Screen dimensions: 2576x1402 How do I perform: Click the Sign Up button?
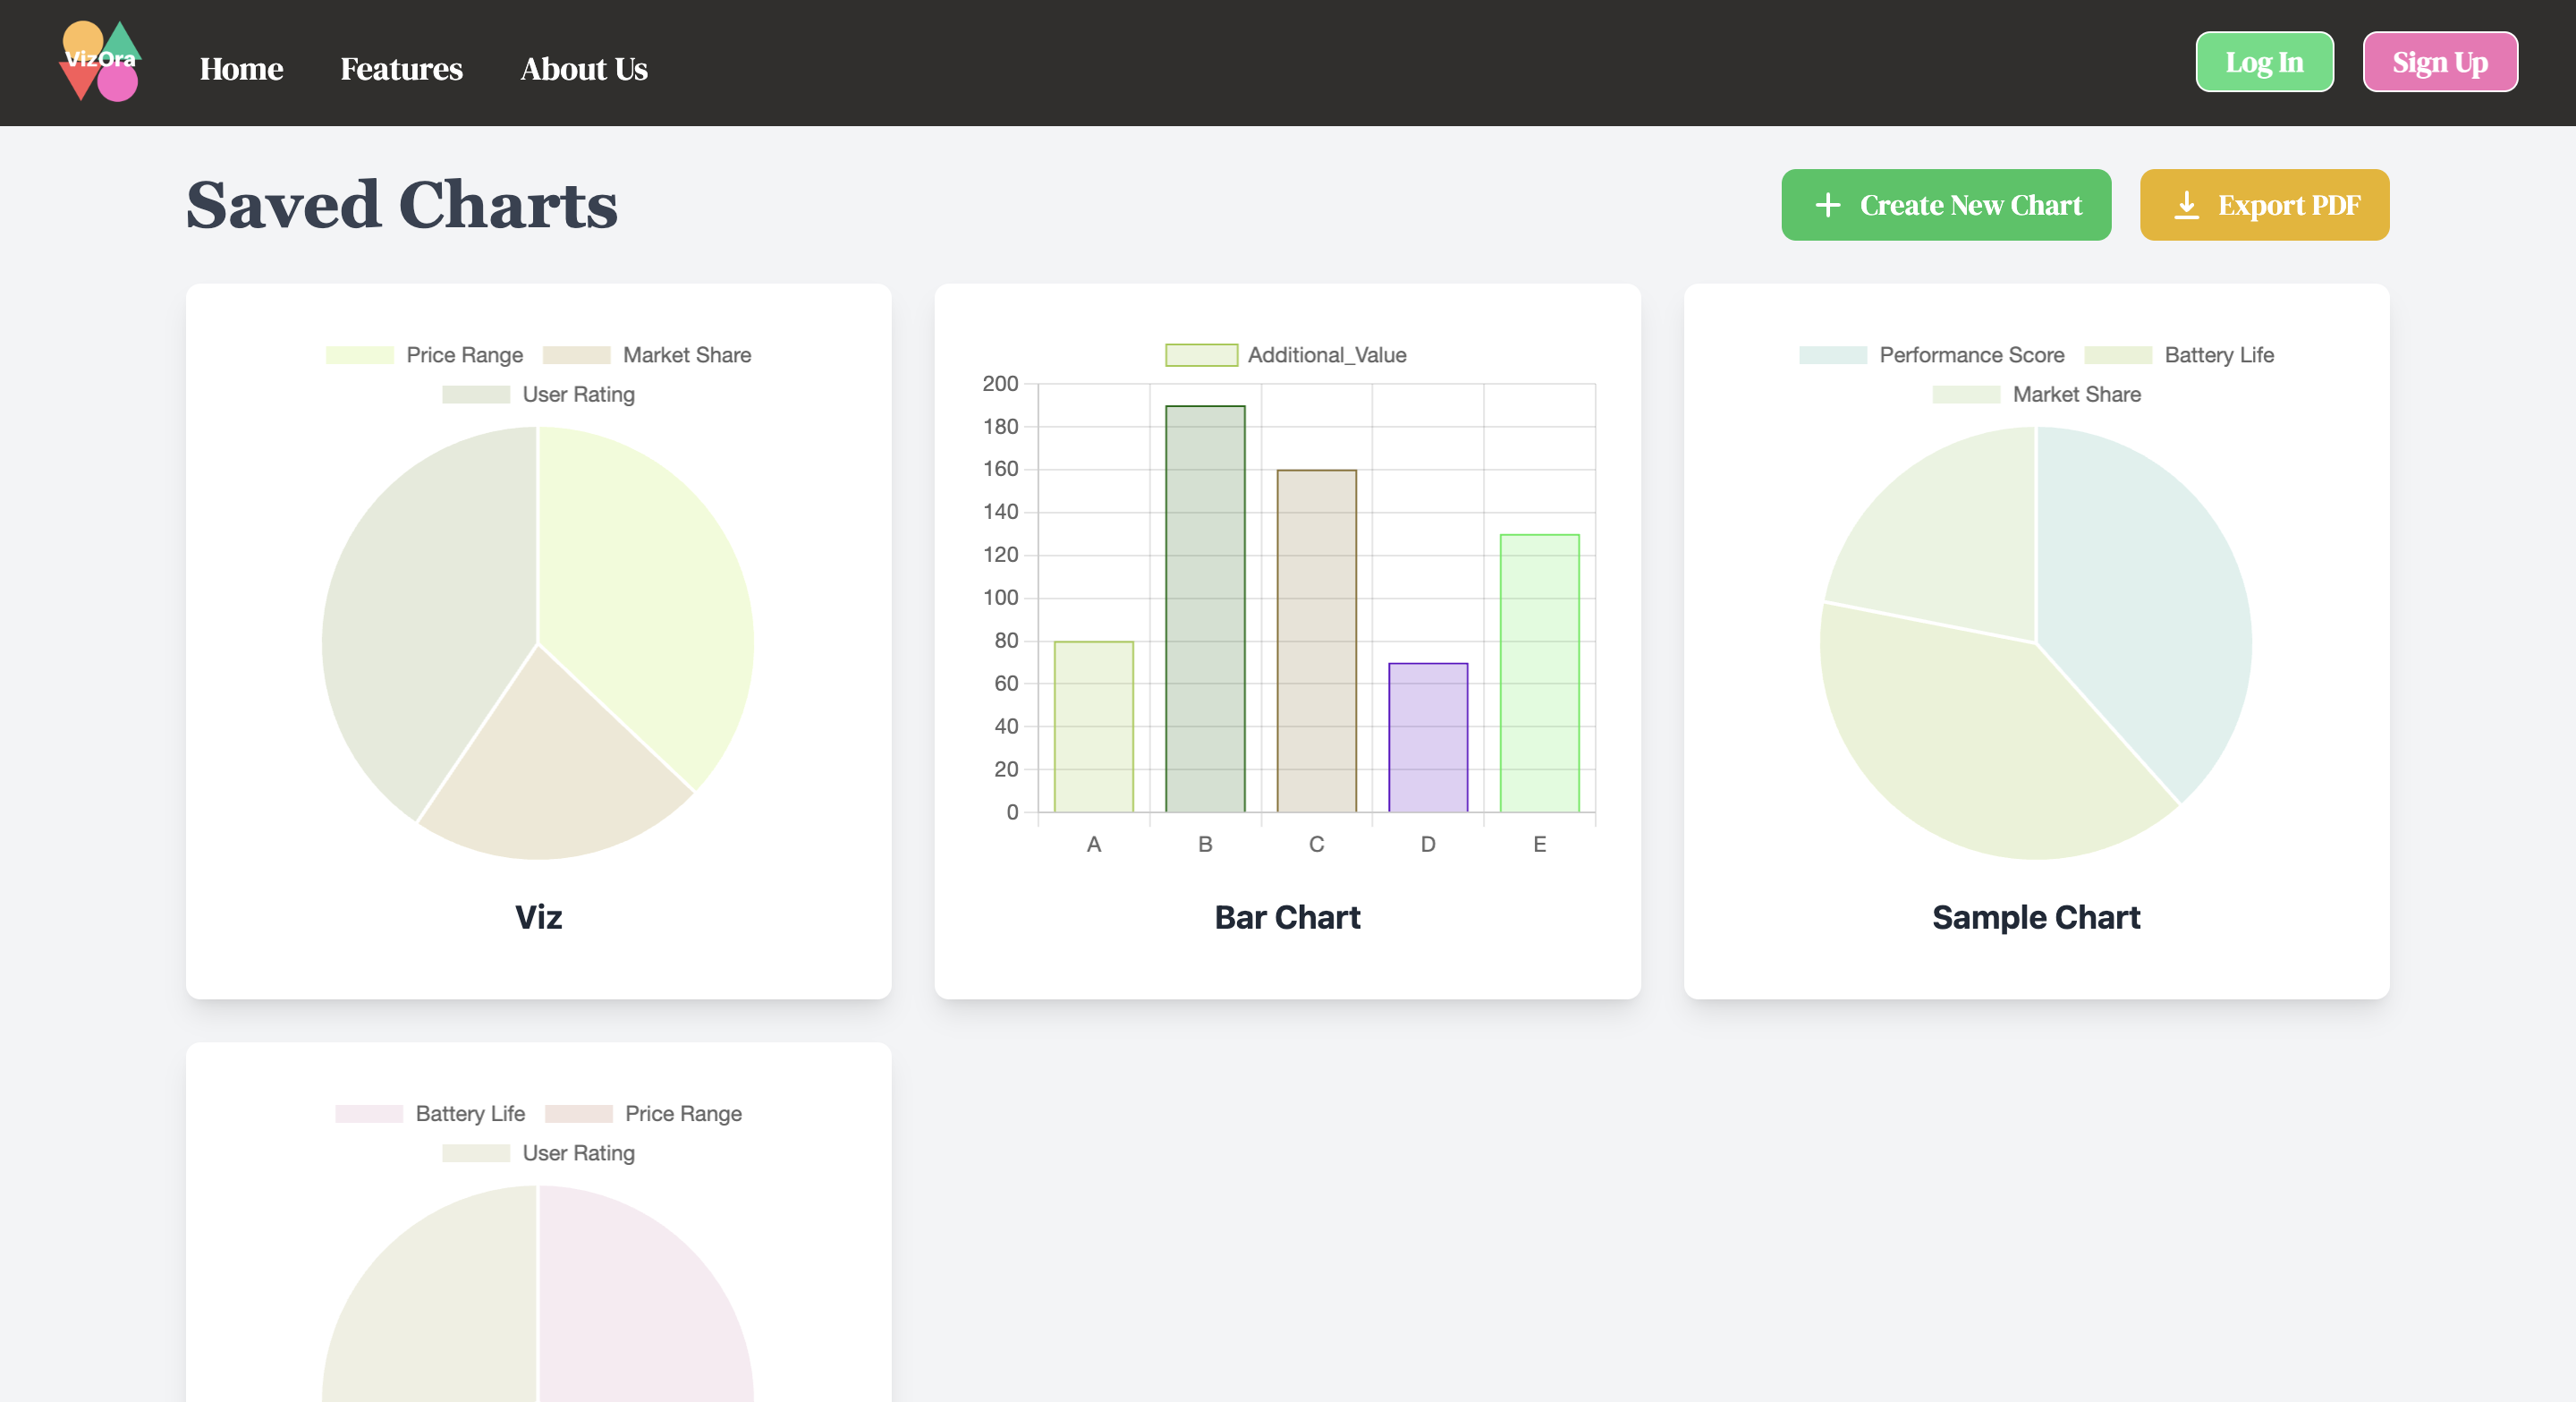[2440, 62]
